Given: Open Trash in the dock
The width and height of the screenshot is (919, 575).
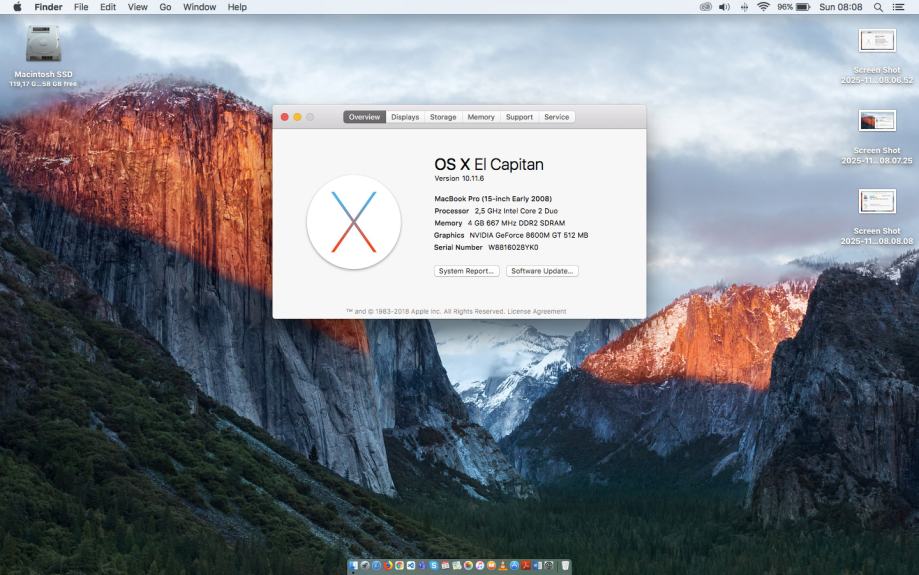Looking at the screenshot, I should point(565,566).
